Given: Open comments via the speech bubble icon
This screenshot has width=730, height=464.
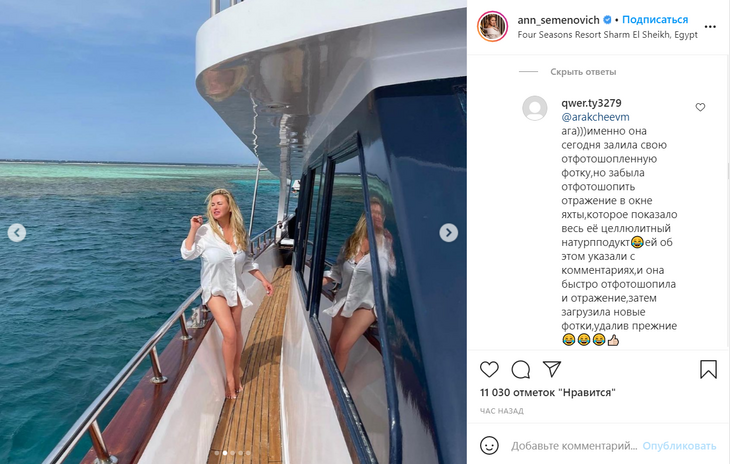Looking at the screenshot, I should 520,369.
